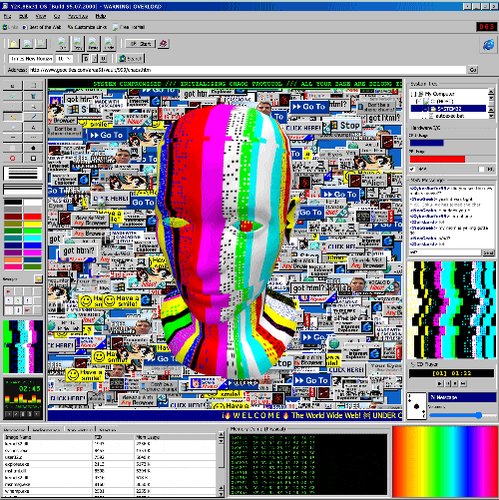Select the highlighted SYSTEM32 folder

[x=448, y=108]
